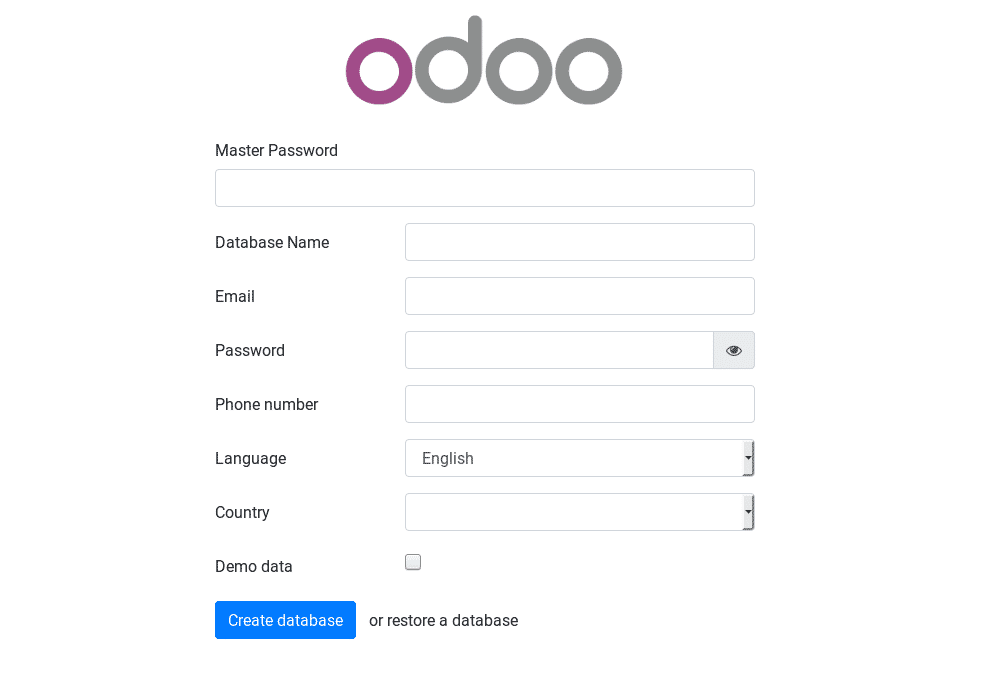992x689 pixels.
Task: Click the Create database button
Action: [x=285, y=620]
